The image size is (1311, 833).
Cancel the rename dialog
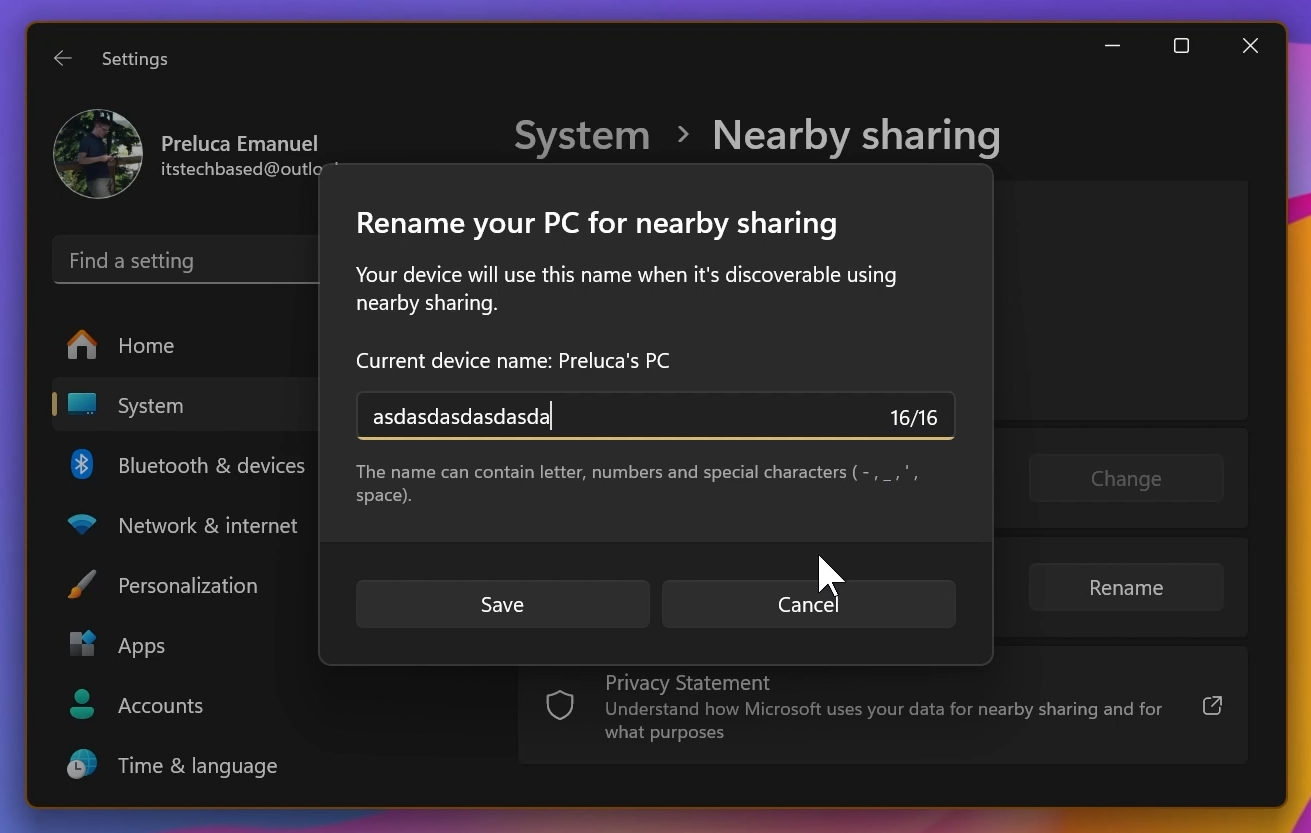coord(808,604)
